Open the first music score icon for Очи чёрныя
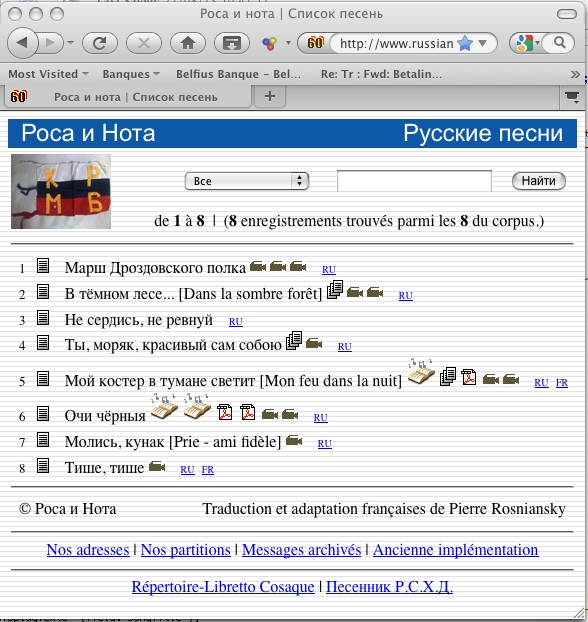The image size is (588, 622). (164, 407)
